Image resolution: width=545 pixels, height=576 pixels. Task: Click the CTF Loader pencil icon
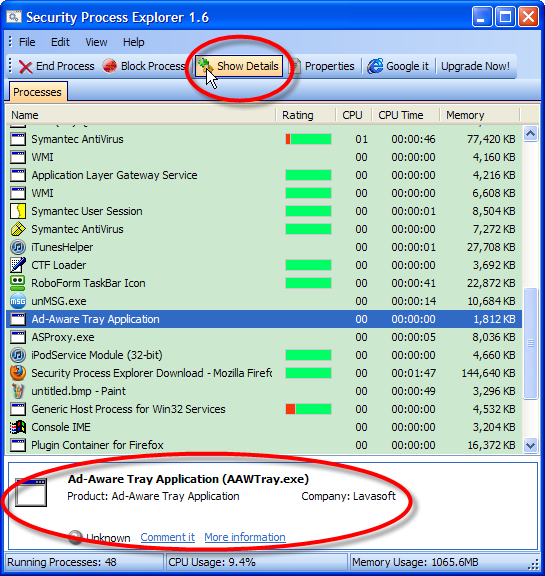click(x=18, y=265)
